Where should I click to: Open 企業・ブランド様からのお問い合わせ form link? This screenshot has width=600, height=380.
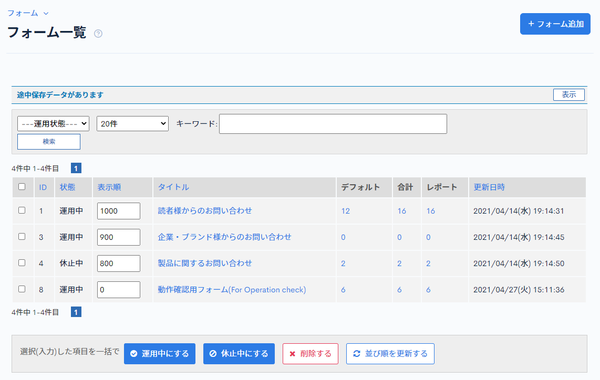225,237
